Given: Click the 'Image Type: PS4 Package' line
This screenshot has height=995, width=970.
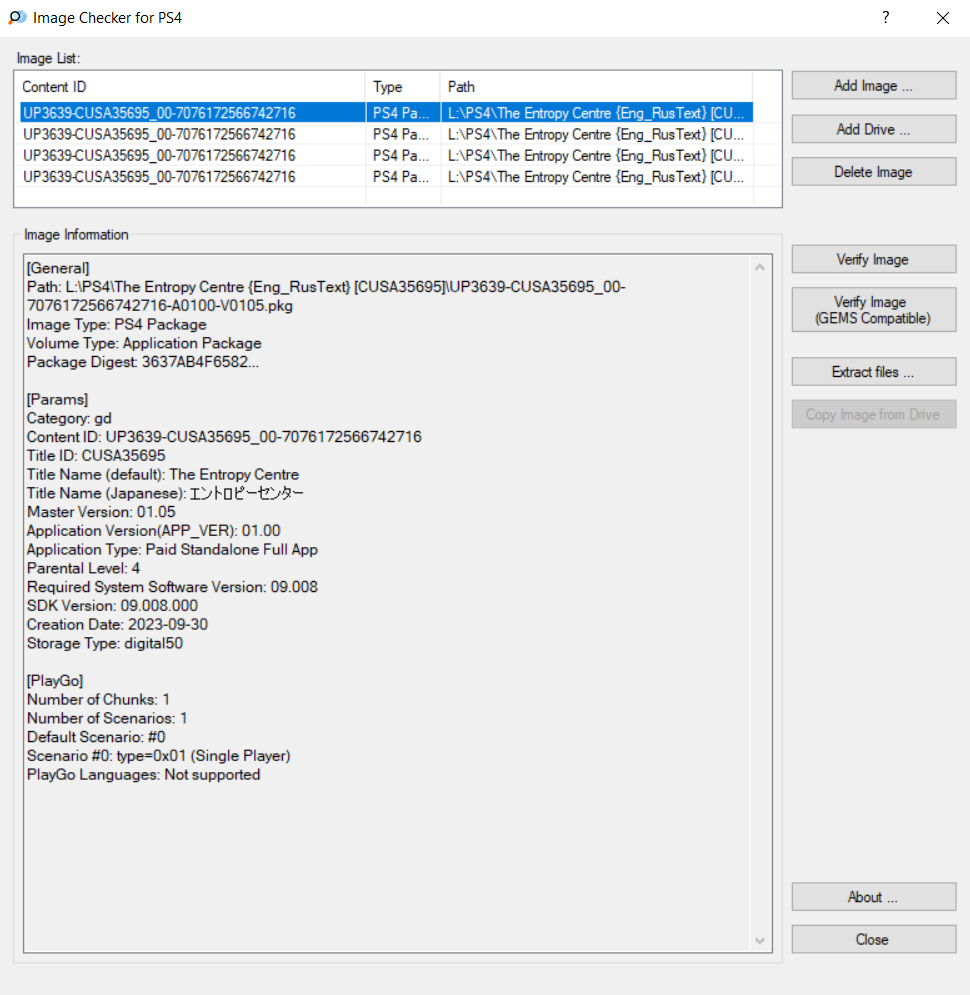Looking at the screenshot, I should click(x=117, y=325).
